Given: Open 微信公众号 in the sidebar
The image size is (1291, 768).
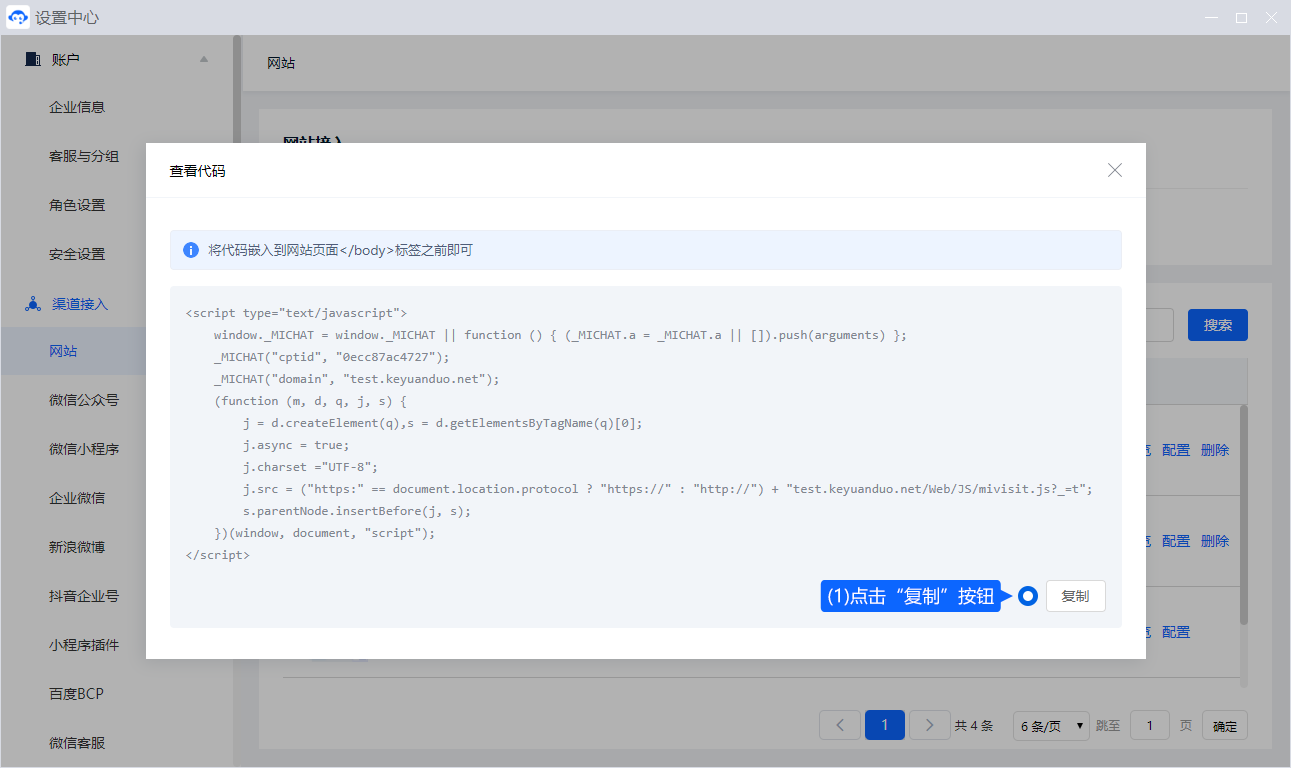Looking at the screenshot, I should [84, 400].
